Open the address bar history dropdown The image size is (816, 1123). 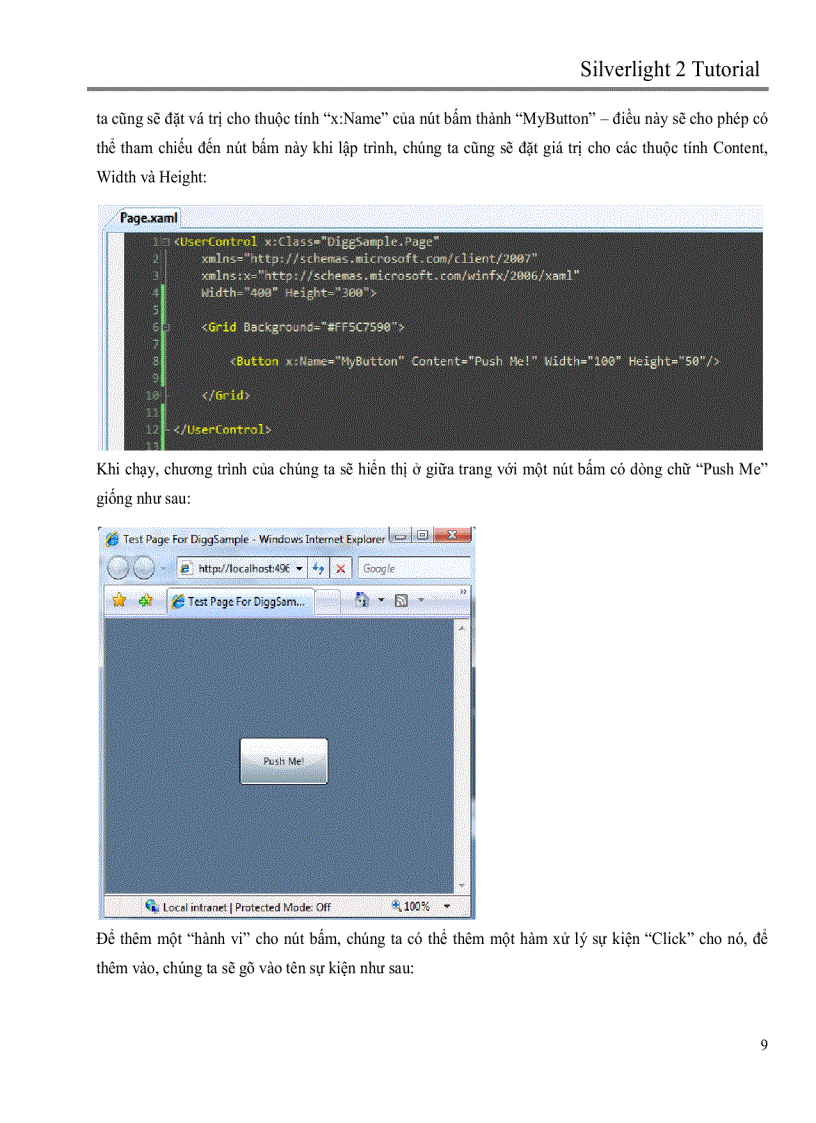pos(299,568)
